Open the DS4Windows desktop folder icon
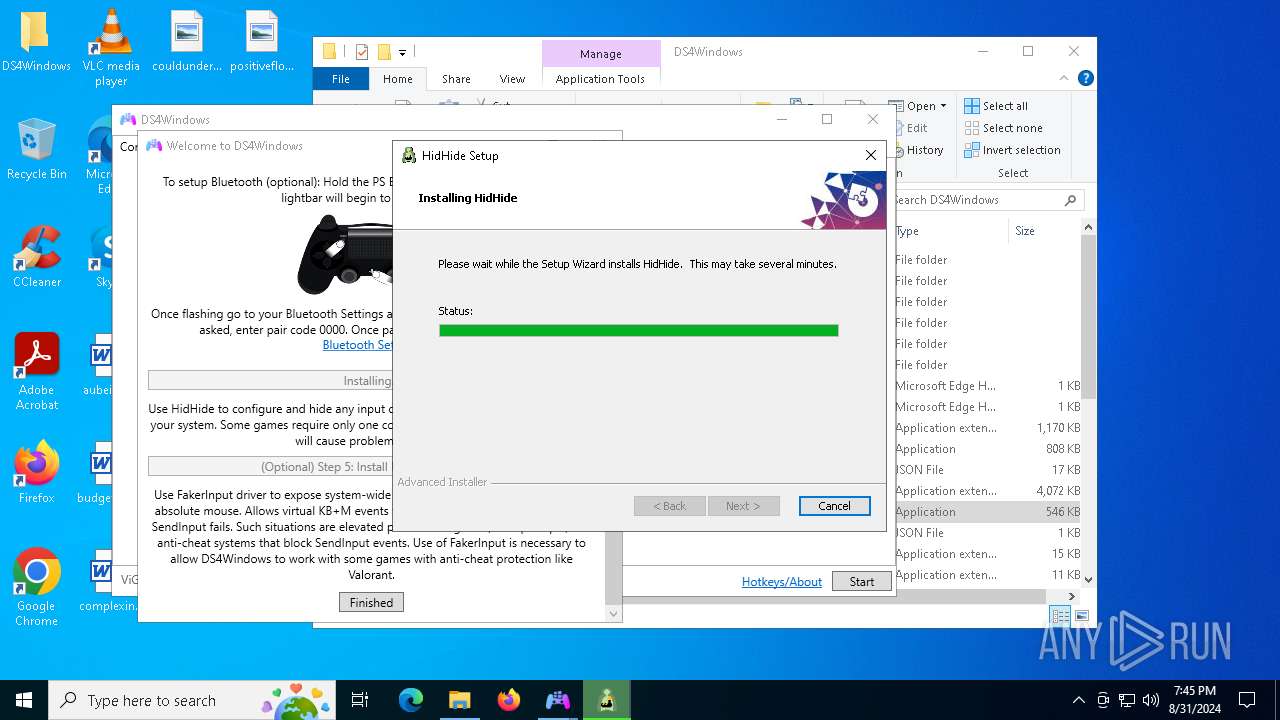The height and width of the screenshot is (720, 1280). [35, 42]
